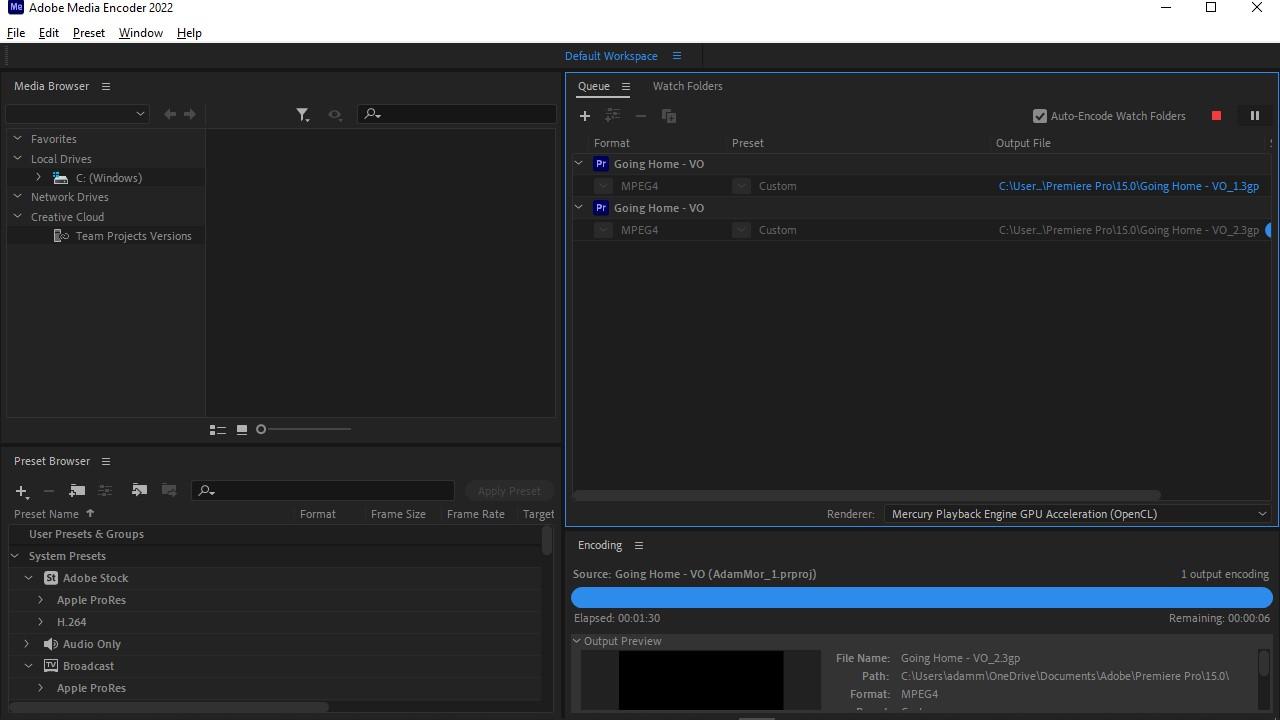The width and height of the screenshot is (1280, 720).
Task: Select the Queue tab
Action: pos(594,86)
